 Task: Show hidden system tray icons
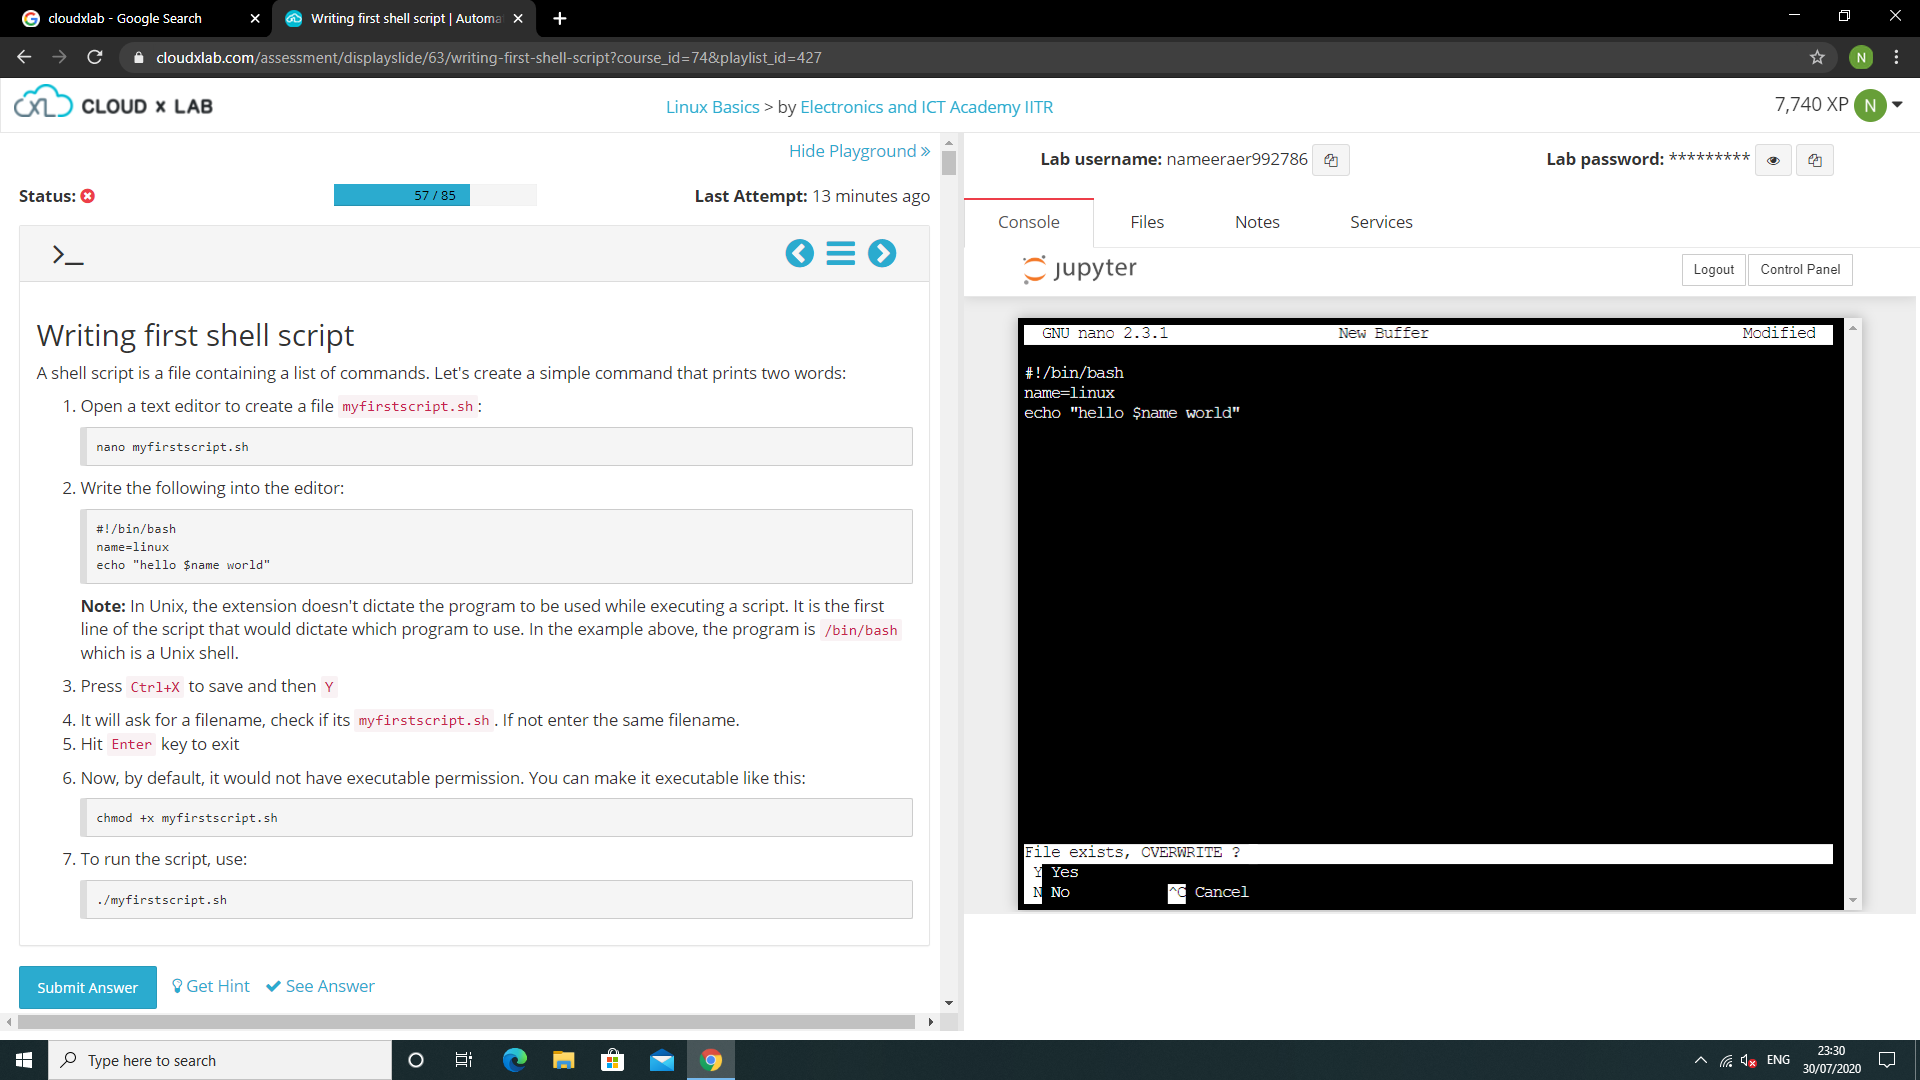pyautogui.click(x=1700, y=1060)
